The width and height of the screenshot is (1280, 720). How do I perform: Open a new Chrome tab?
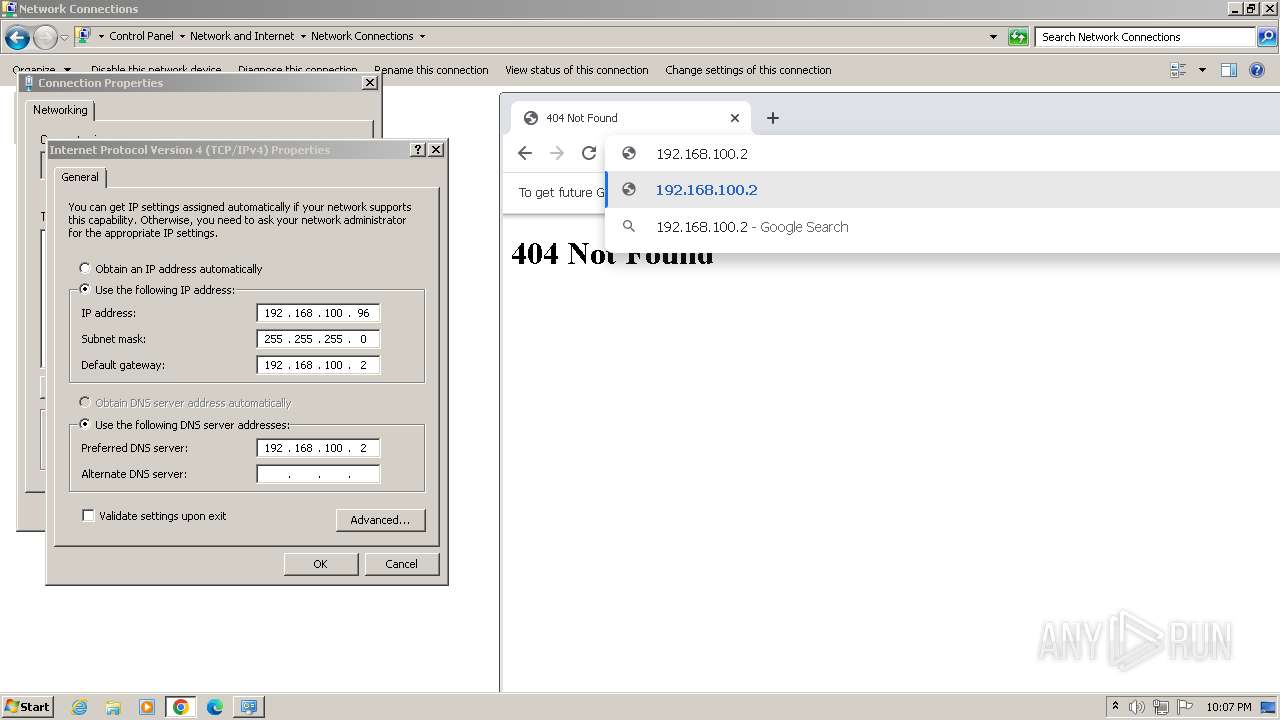pos(772,118)
